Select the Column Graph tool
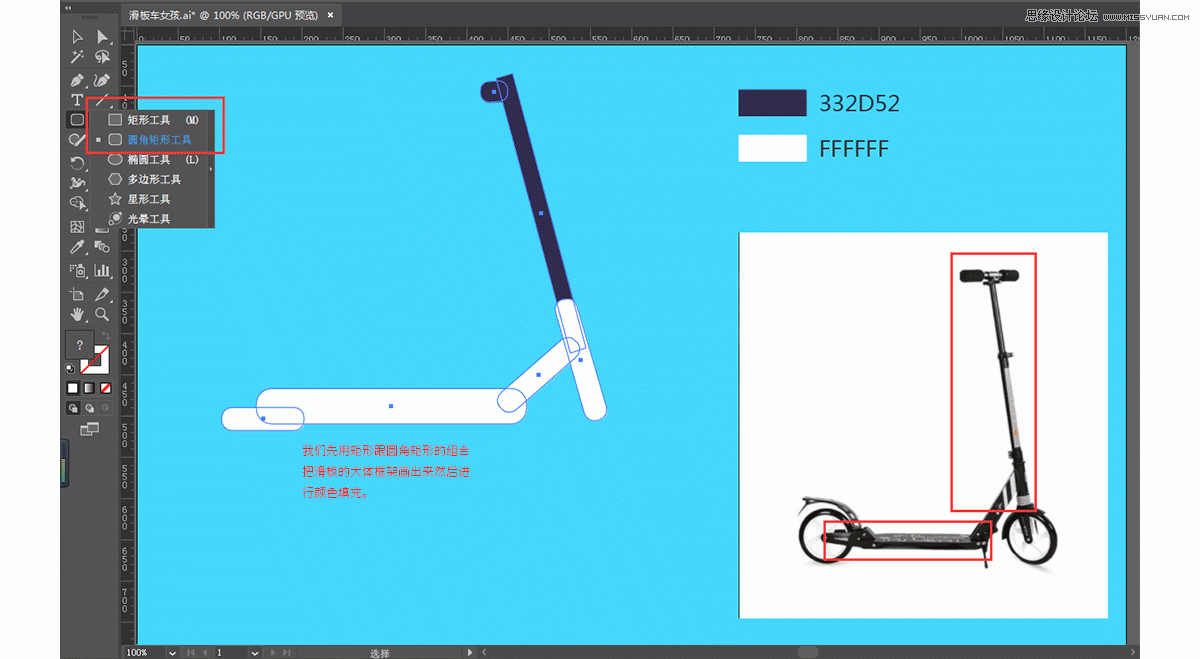This screenshot has width=1200, height=659. pos(102,270)
